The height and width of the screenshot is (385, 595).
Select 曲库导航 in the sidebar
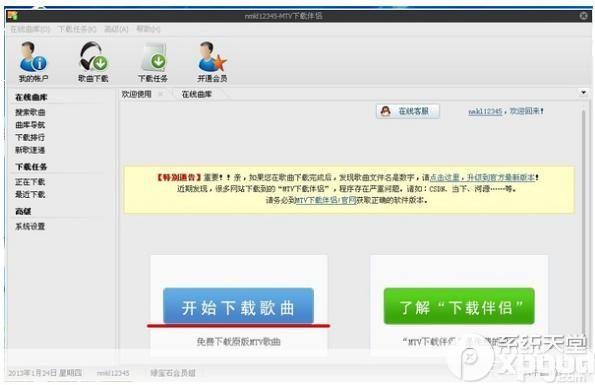coord(30,125)
